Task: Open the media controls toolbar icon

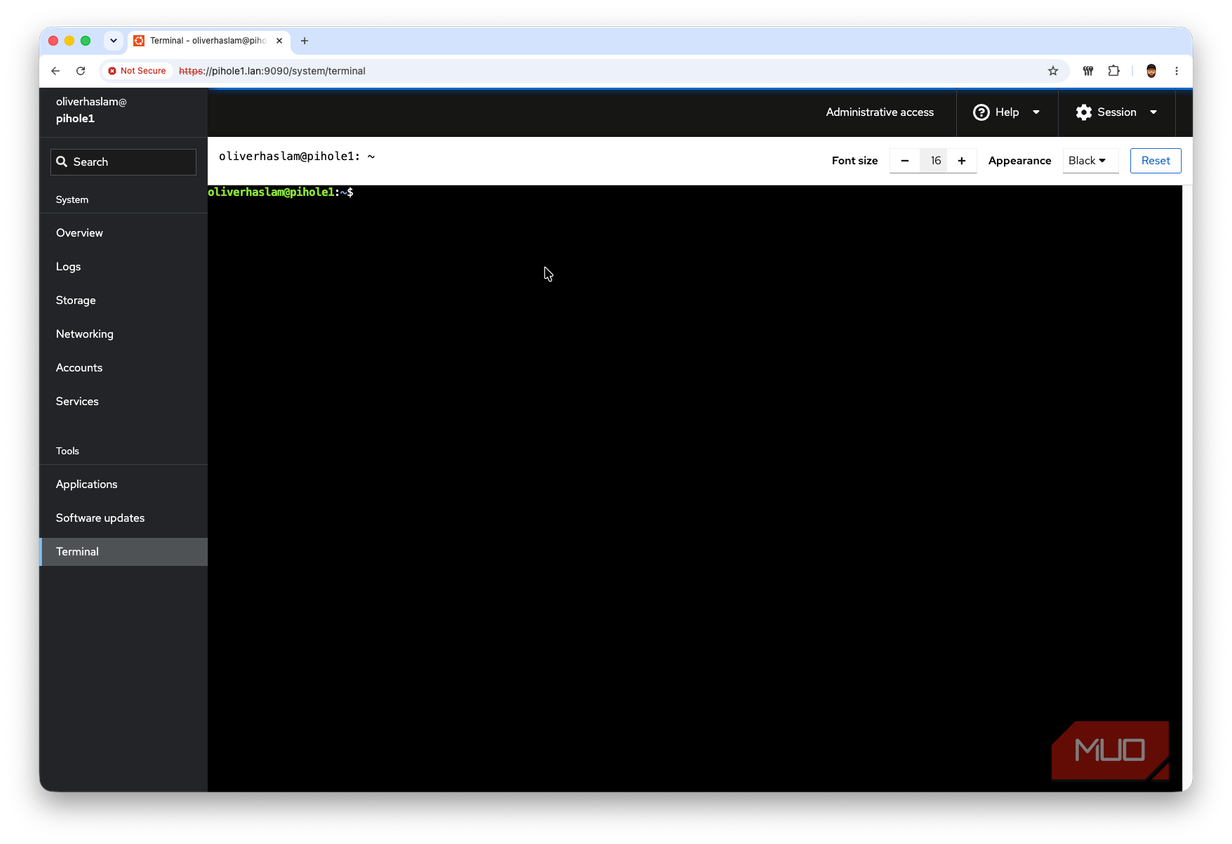Action: pyautogui.click(x=1088, y=71)
